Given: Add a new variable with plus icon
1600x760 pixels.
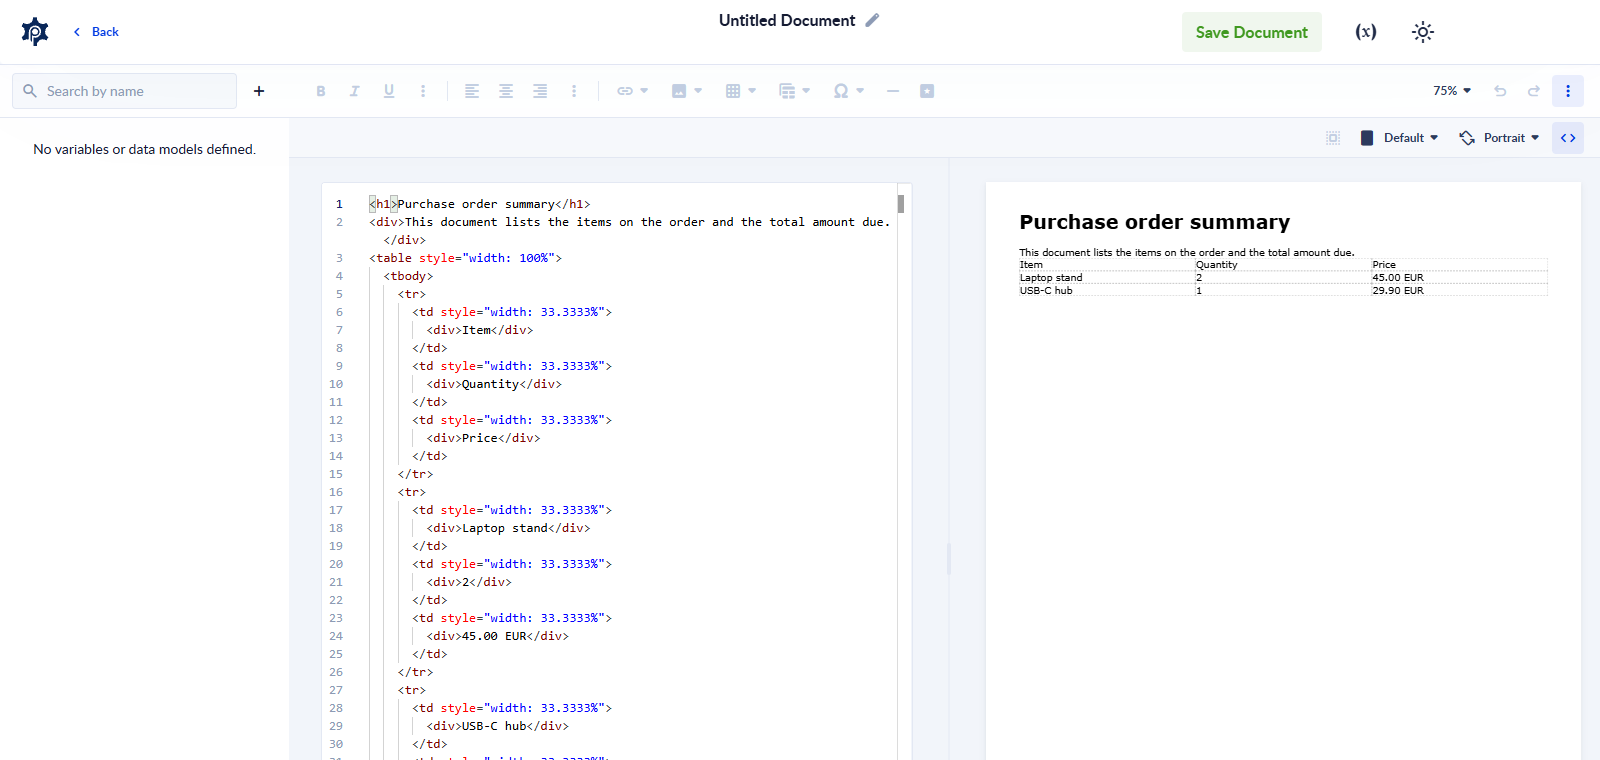Looking at the screenshot, I should [259, 91].
